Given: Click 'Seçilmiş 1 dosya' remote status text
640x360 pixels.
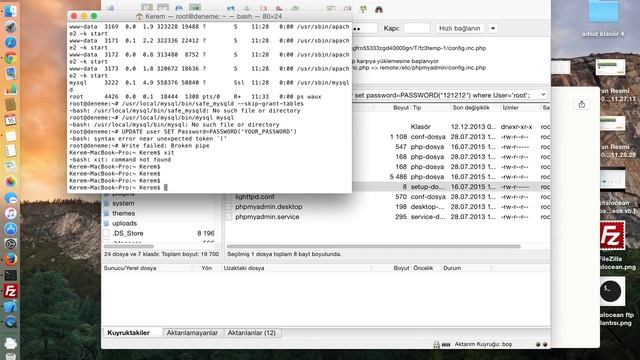Looking at the screenshot, I should point(284,254).
